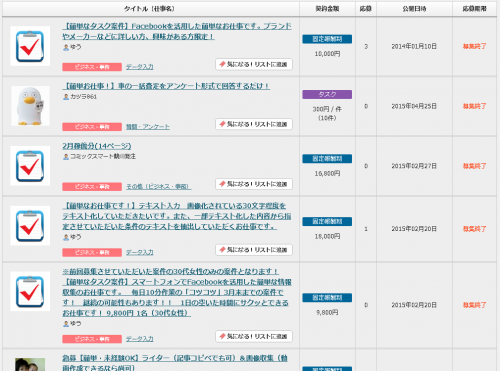Image resolution: width=500 pixels, height=371 pixels.
Task: Select the 300円 / 件 price text
Action: tap(327, 109)
